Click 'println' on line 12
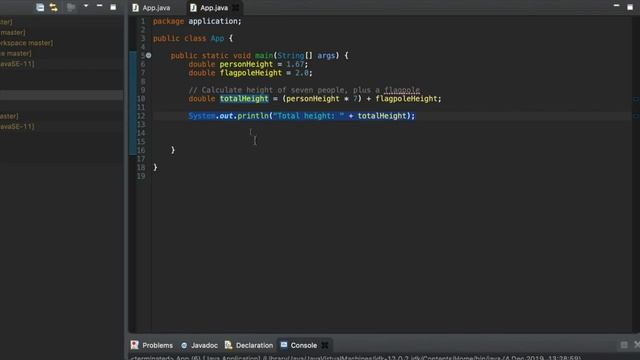Image resolution: width=640 pixels, height=360 pixels. 253,116
